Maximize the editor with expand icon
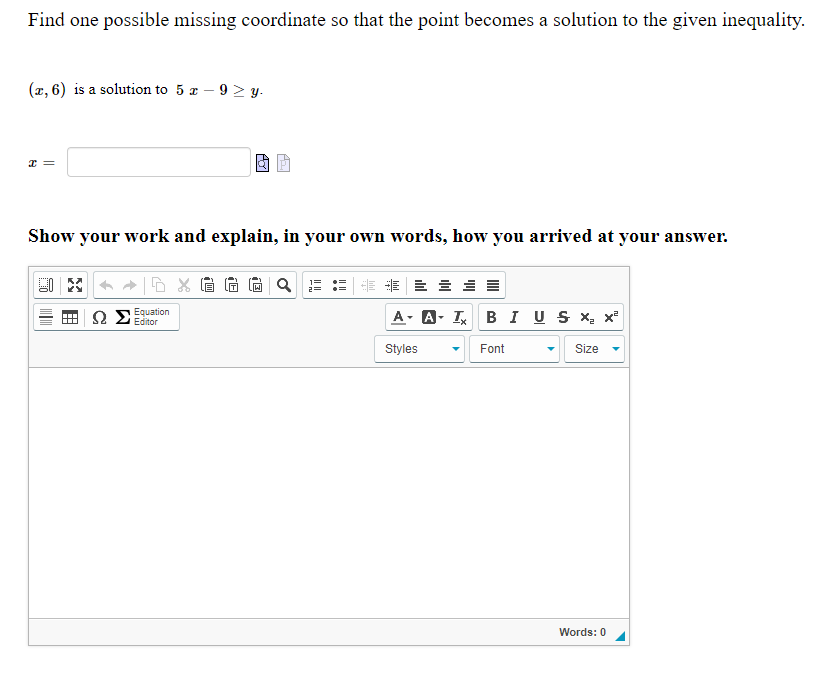831x678 pixels. [75, 285]
